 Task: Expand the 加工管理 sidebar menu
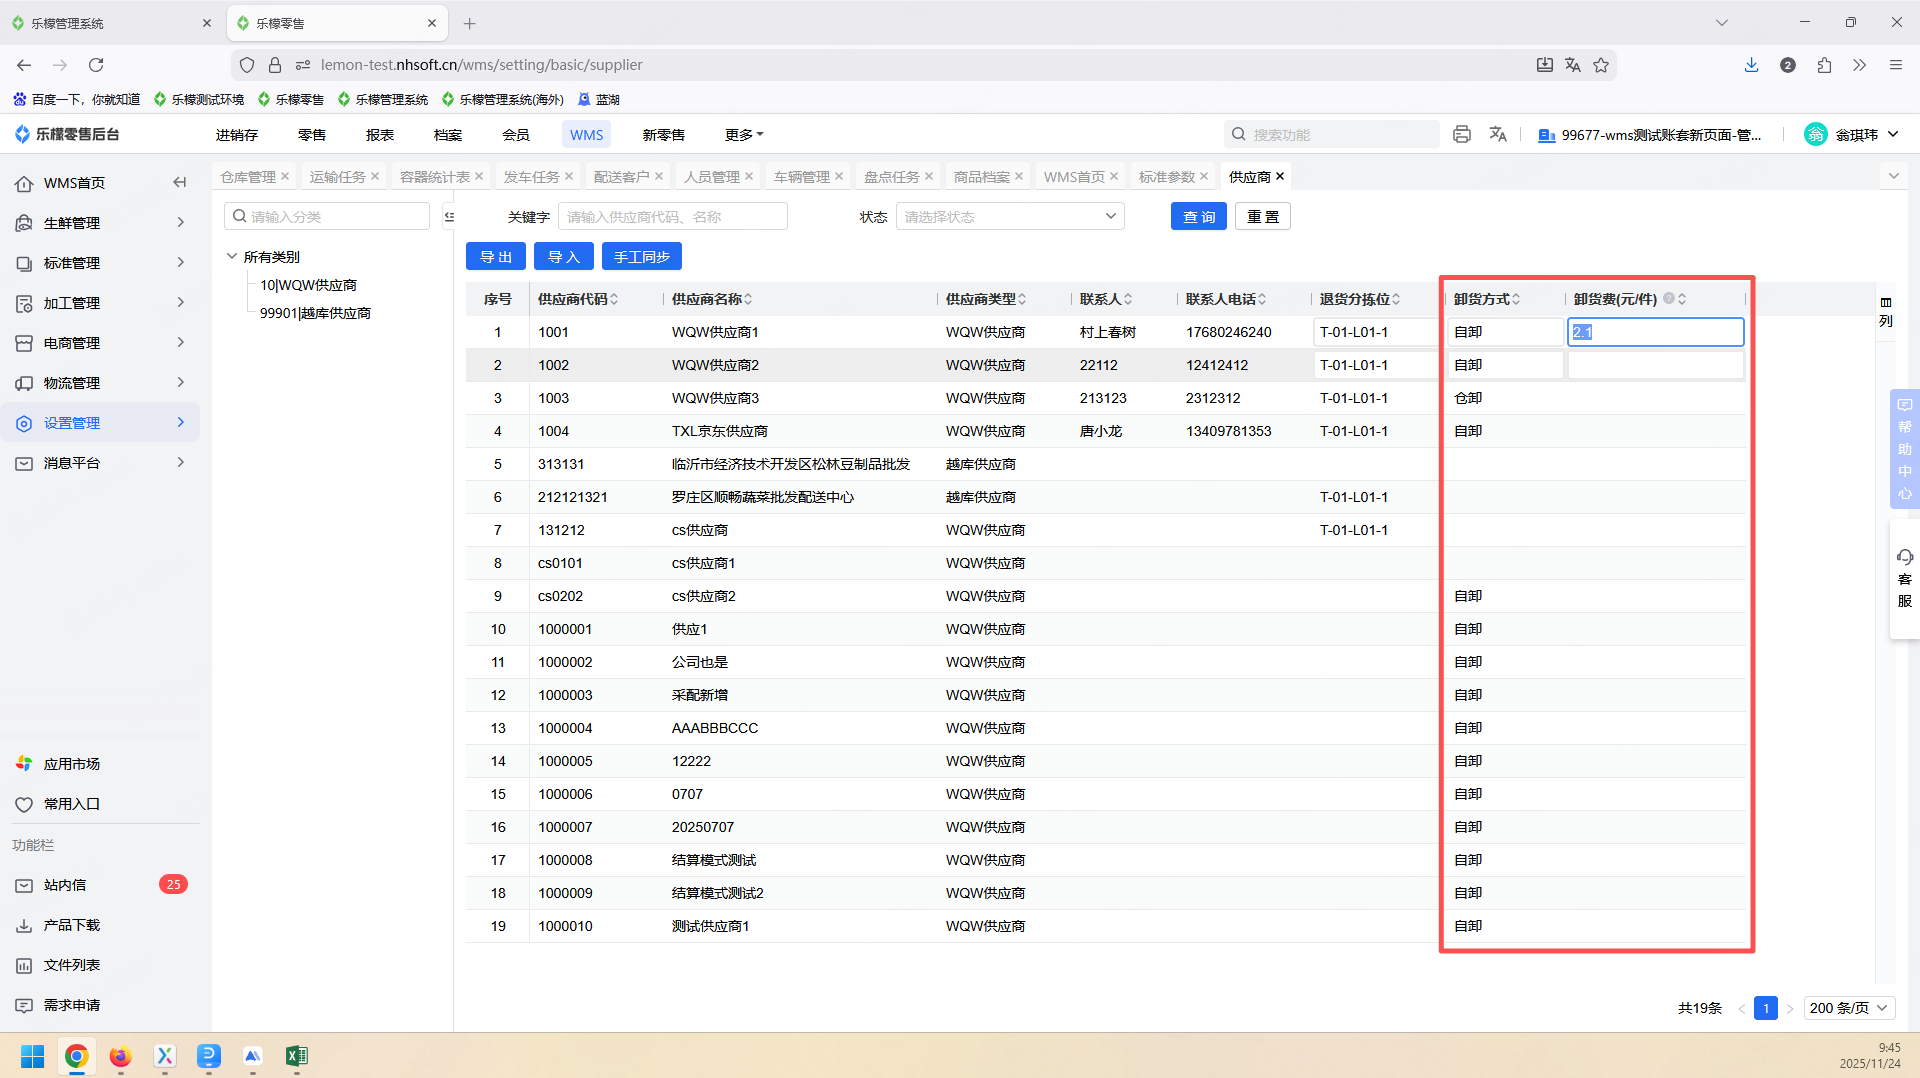tap(100, 303)
